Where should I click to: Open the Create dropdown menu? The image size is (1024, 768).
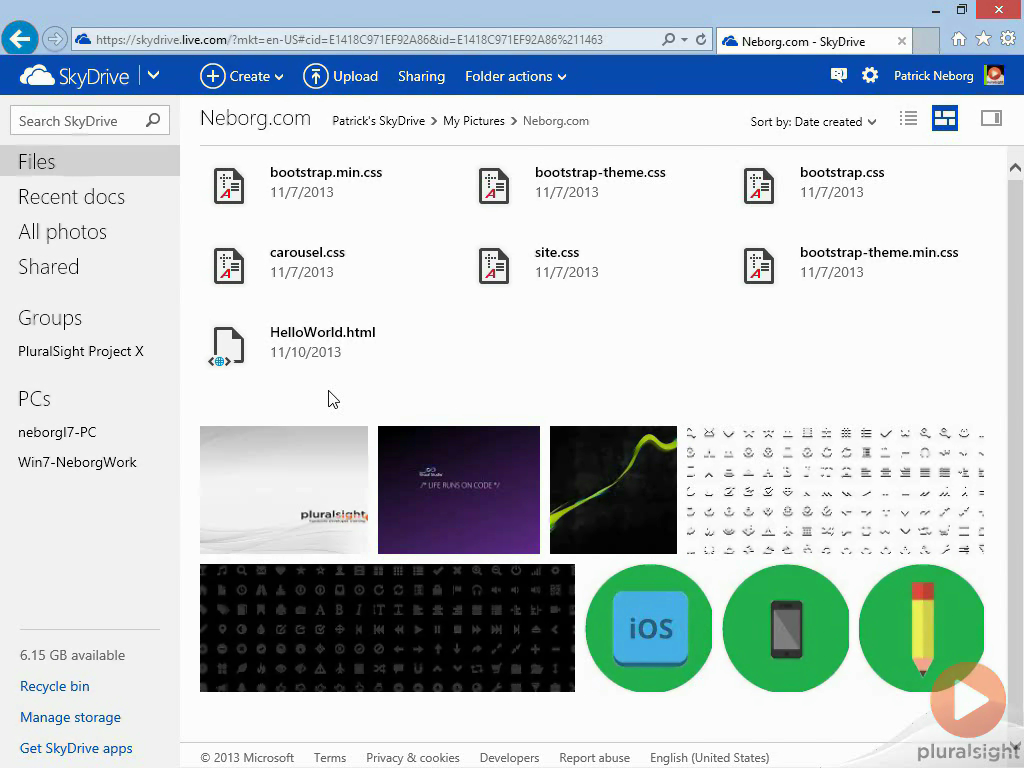point(242,76)
